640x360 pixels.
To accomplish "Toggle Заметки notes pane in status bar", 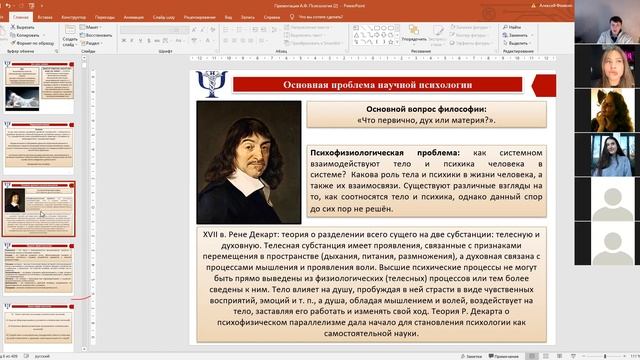I will tap(471, 356).
